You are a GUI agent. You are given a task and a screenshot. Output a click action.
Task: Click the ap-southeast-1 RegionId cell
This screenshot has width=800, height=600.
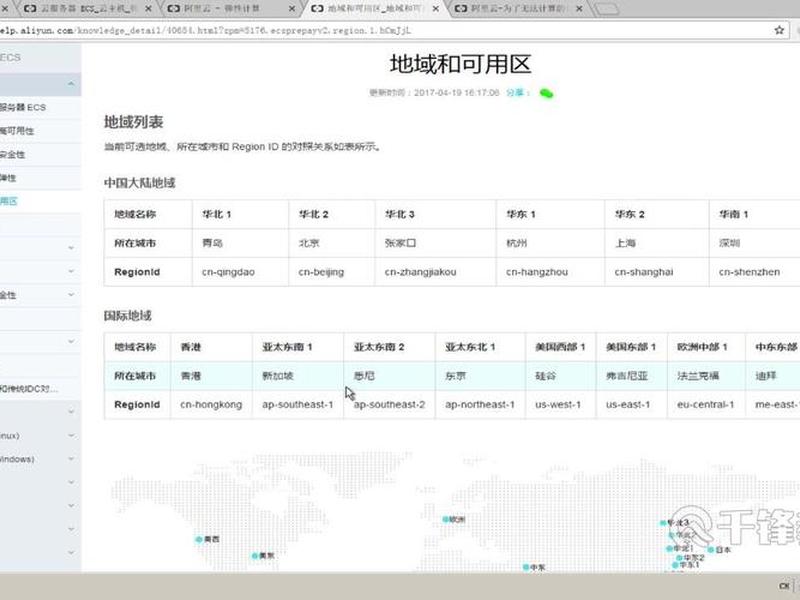click(298, 405)
